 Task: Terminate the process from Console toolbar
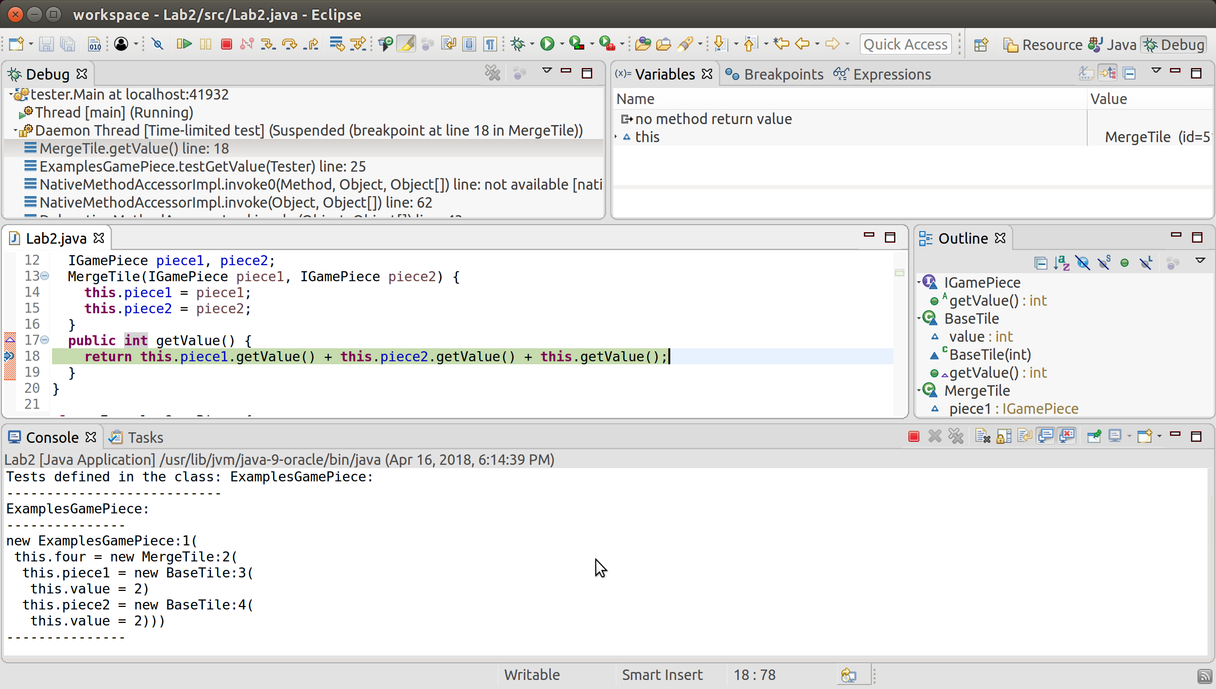click(913, 437)
